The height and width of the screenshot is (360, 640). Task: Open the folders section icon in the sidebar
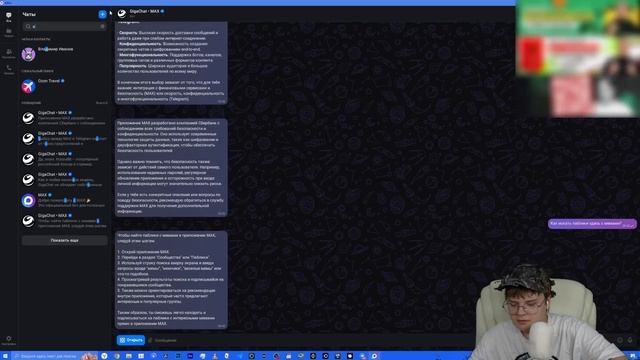click(x=9, y=33)
